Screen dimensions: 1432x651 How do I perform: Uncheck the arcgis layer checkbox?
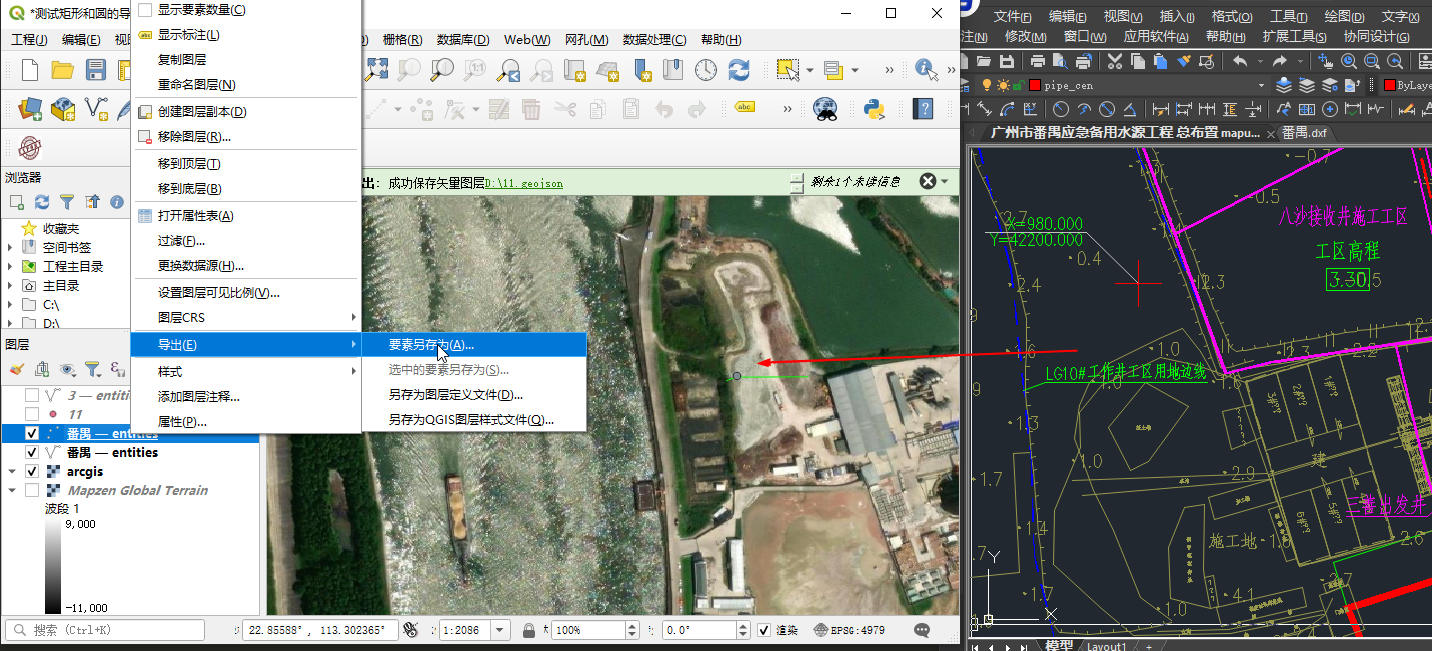pyautogui.click(x=32, y=471)
